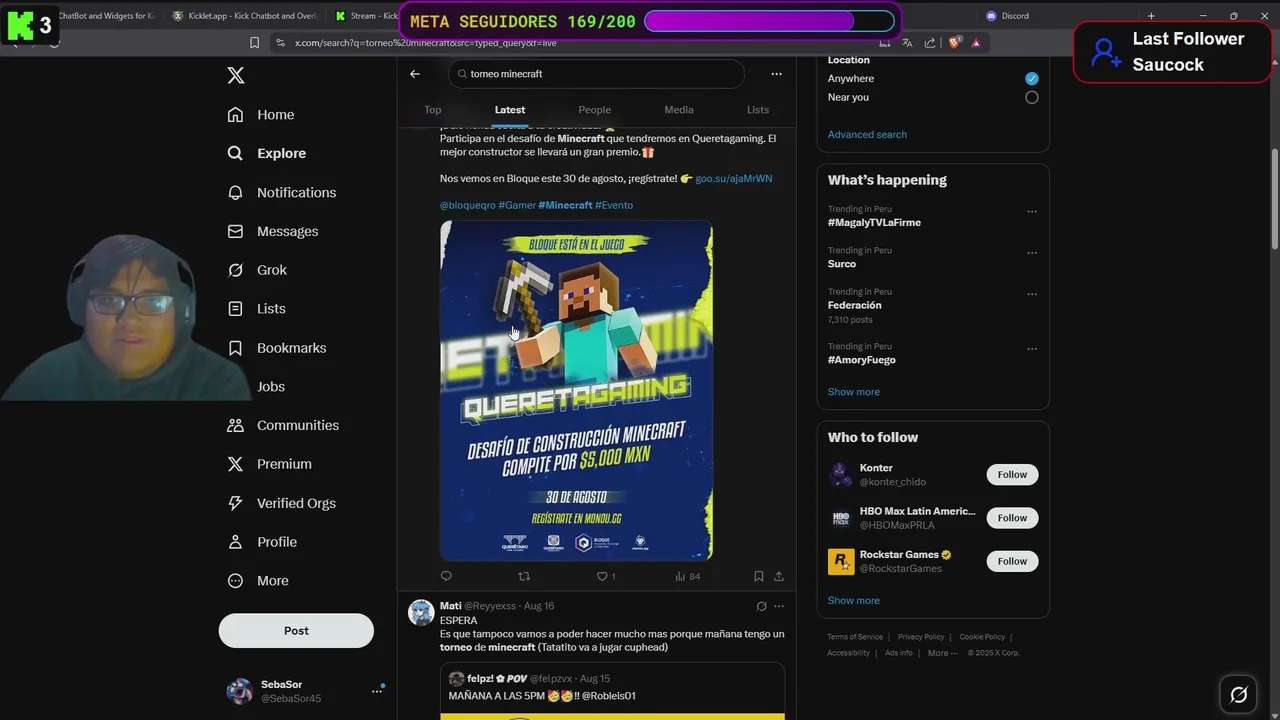
Task: Open Messages in the sidebar
Action: click(x=273, y=231)
